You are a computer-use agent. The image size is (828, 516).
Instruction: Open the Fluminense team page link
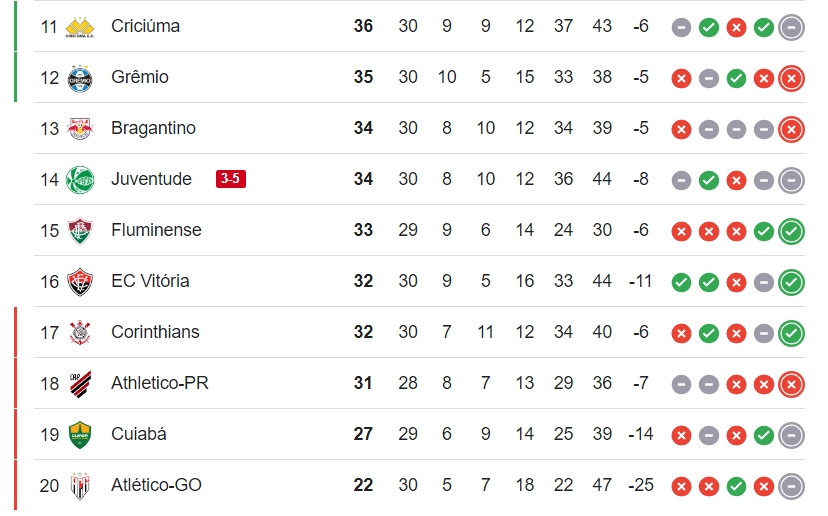(156, 230)
